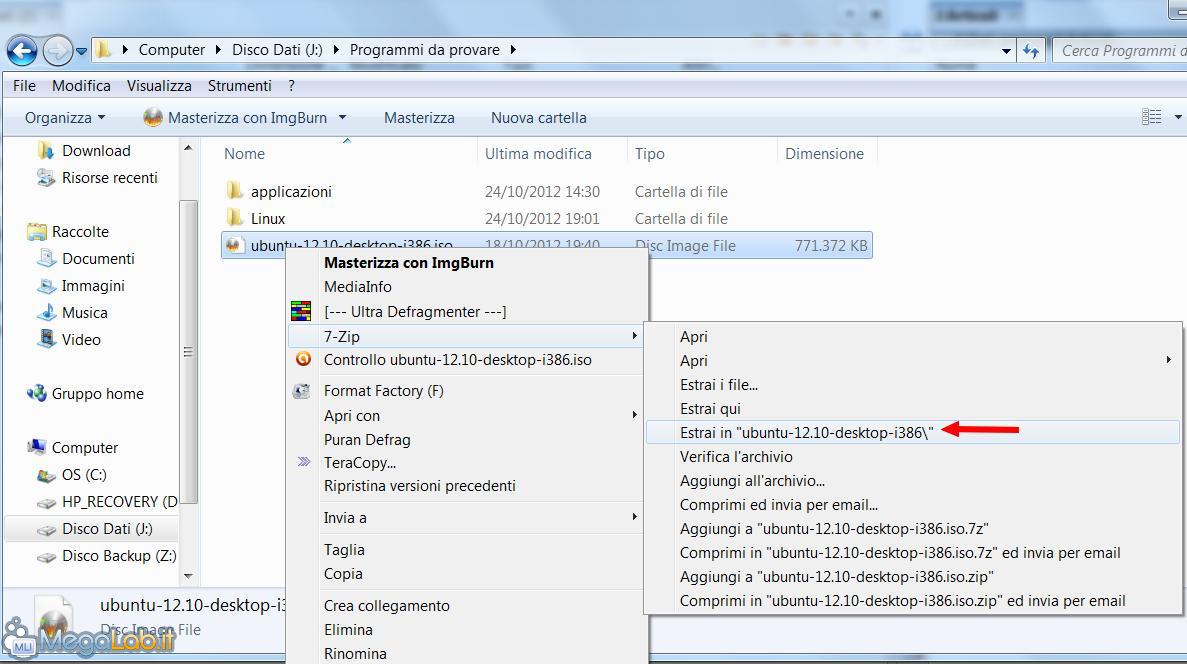The height and width of the screenshot is (664, 1187).
Task: Click Programmi da provare breadcrumb
Action: [x=425, y=50]
